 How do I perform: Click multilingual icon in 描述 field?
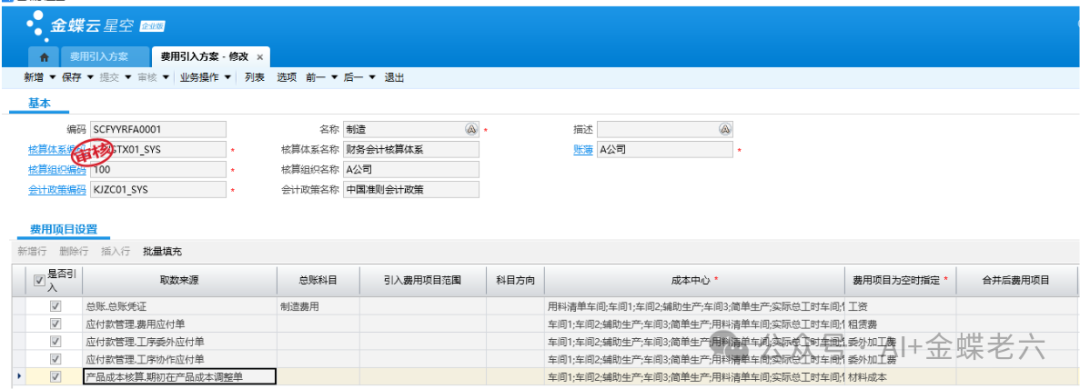pyautogui.click(x=725, y=129)
